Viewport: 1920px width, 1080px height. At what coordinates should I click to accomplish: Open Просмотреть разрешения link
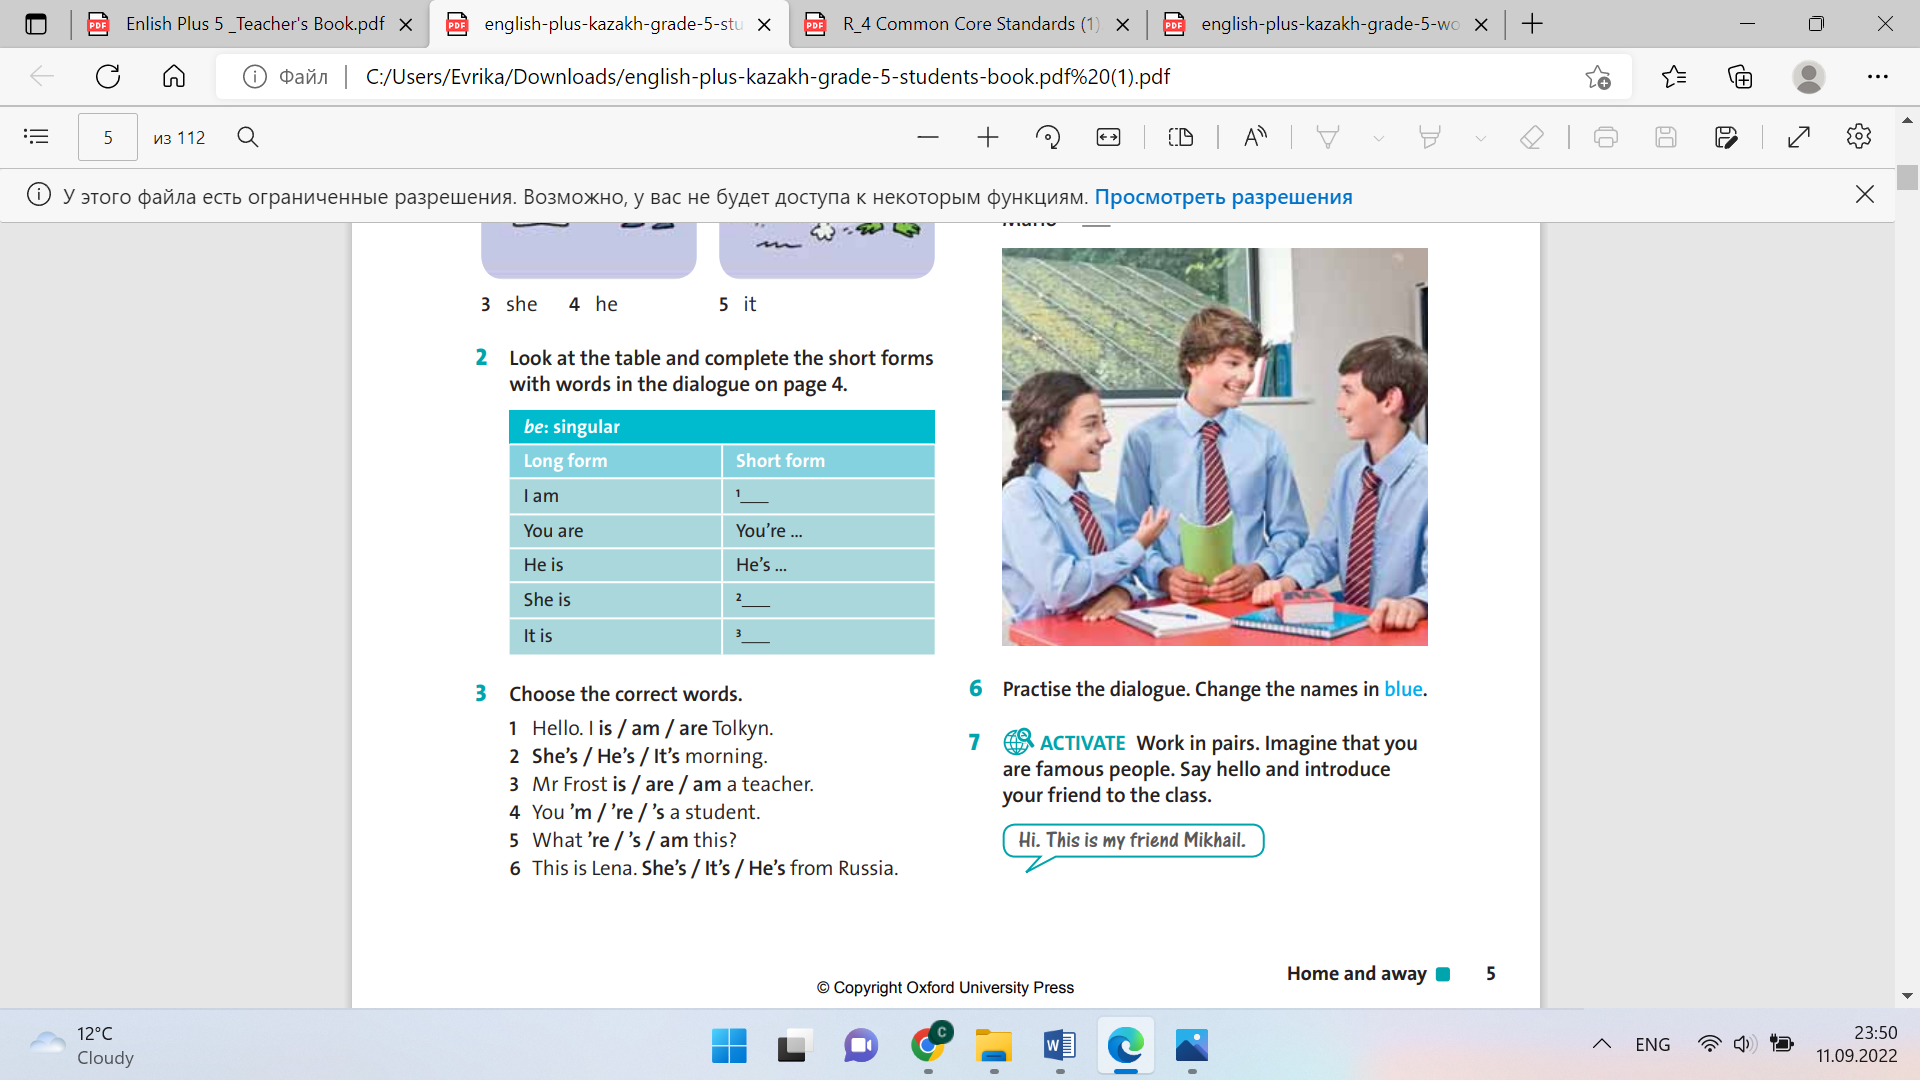point(1223,196)
